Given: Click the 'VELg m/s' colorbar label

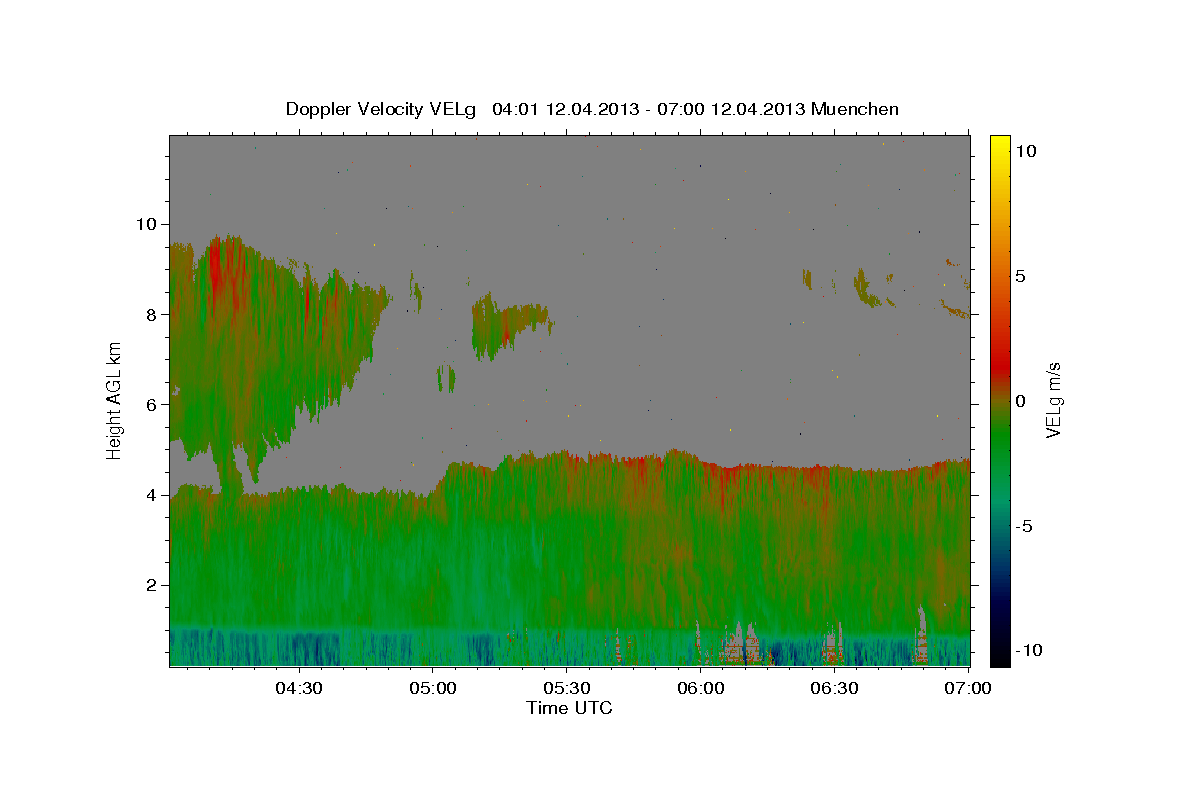Looking at the screenshot, I should pos(1054,401).
